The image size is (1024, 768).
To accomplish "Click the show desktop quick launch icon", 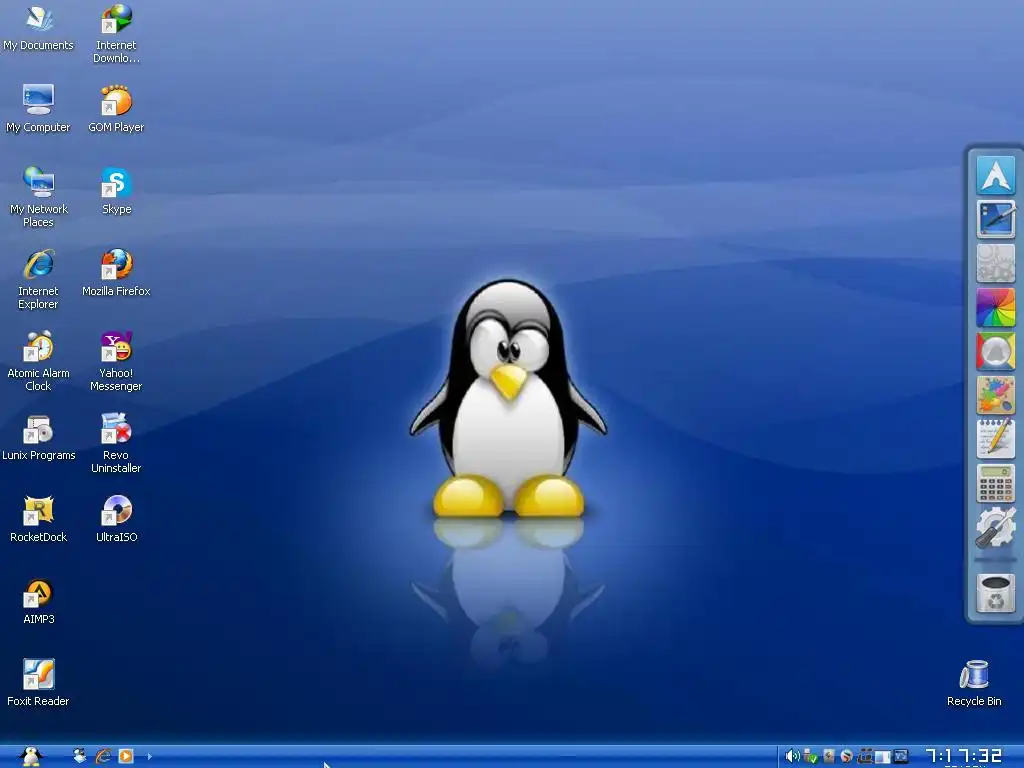I will pos(80,756).
